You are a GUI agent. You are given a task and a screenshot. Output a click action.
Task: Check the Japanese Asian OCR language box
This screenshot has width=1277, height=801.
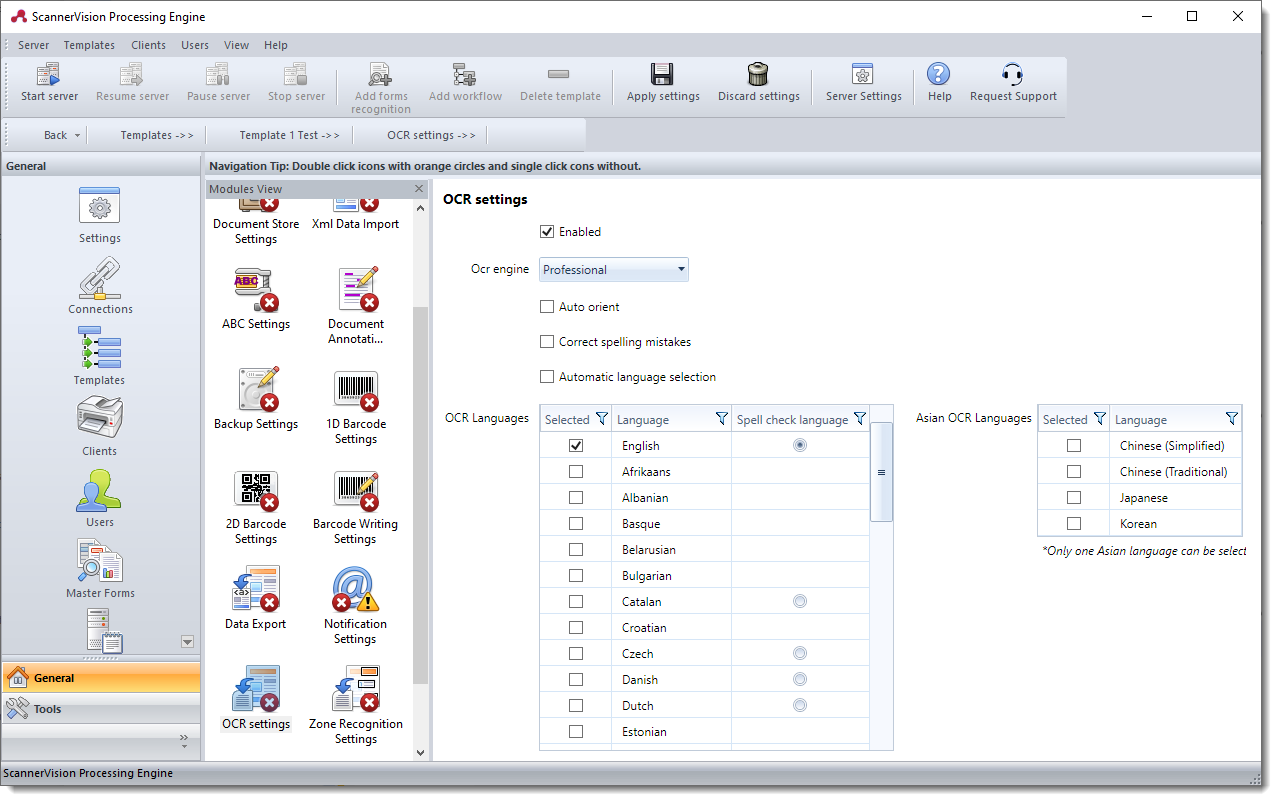coord(1074,498)
